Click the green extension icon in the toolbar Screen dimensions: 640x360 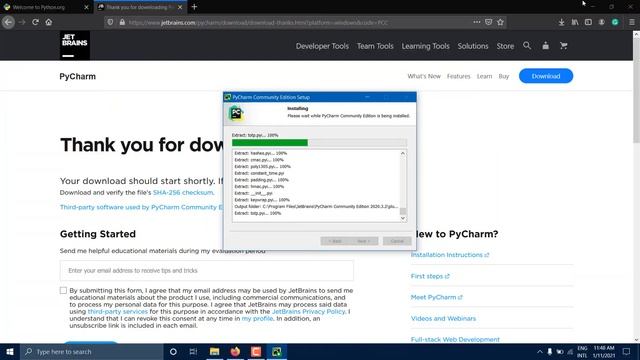(615, 22)
